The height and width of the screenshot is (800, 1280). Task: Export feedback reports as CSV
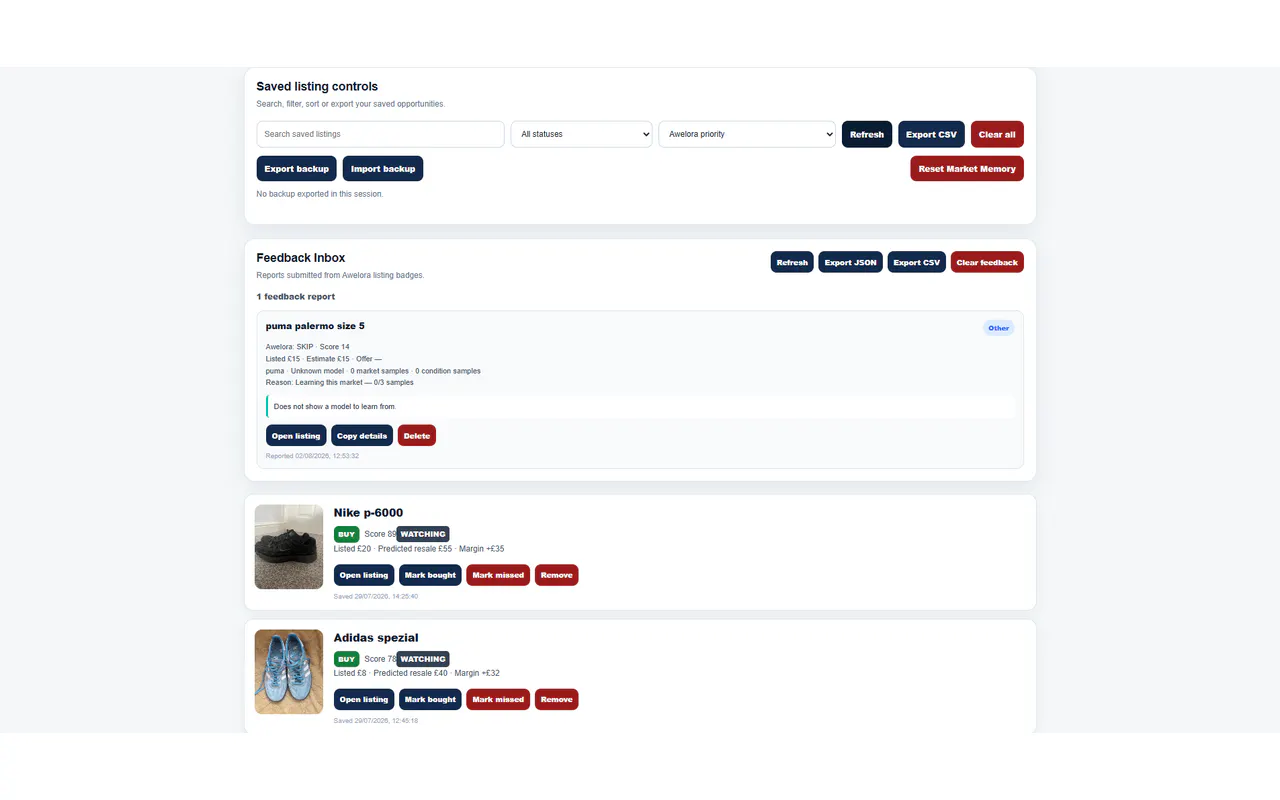(917, 262)
